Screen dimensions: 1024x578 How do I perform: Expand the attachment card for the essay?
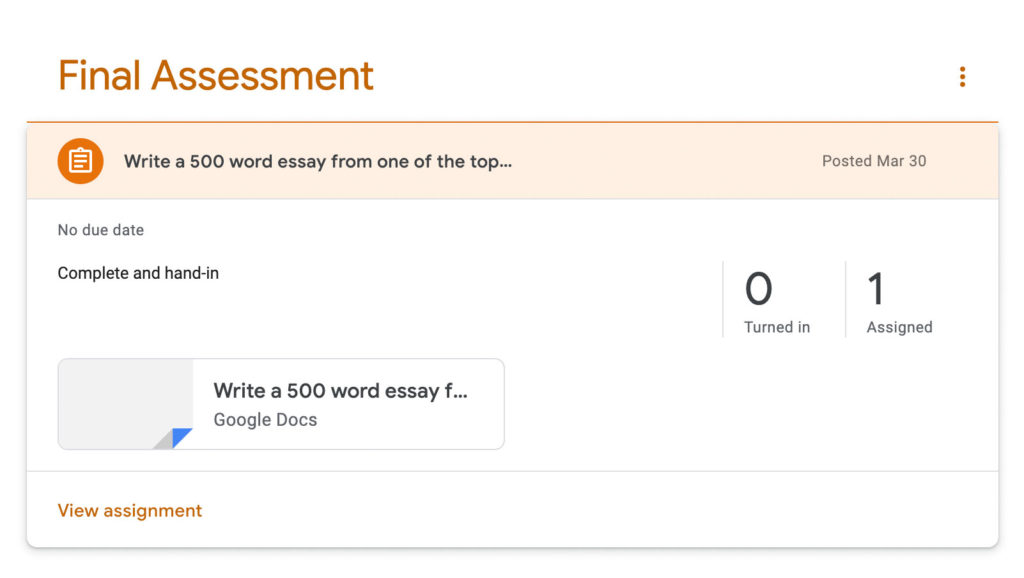280,404
